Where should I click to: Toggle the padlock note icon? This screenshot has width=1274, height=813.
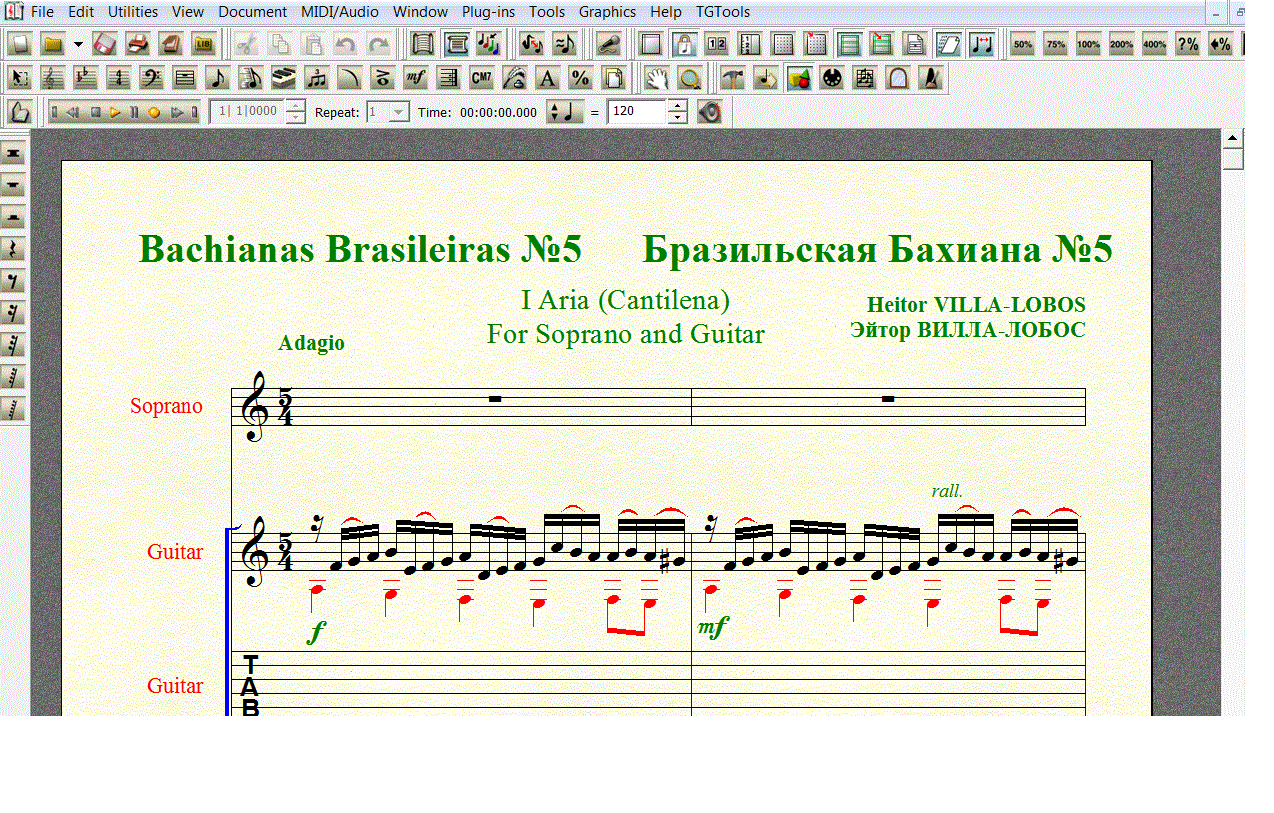tap(684, 44)
